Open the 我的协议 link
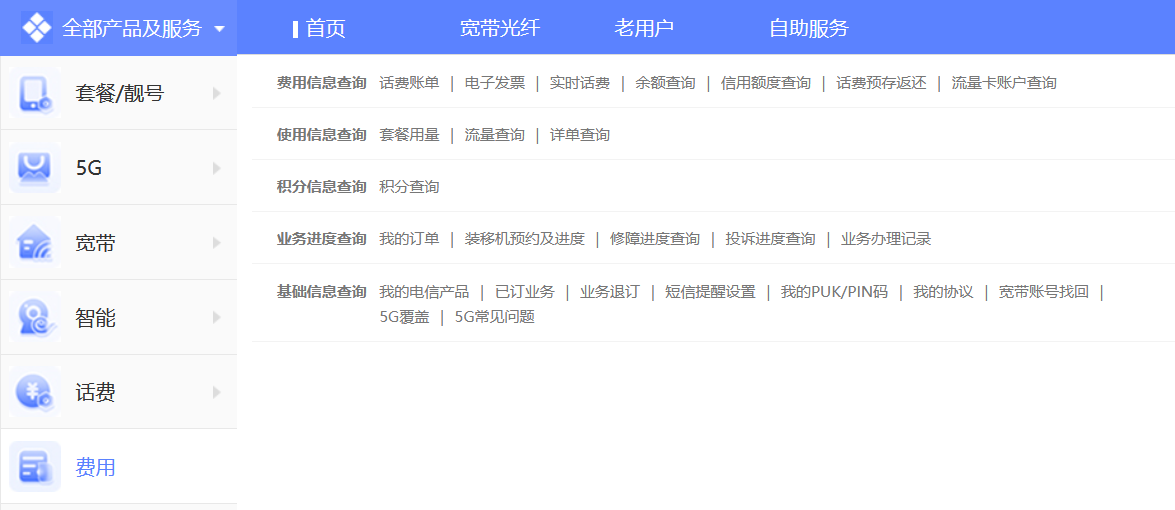This screenshot has height=510, width=1175. point(943,291)
